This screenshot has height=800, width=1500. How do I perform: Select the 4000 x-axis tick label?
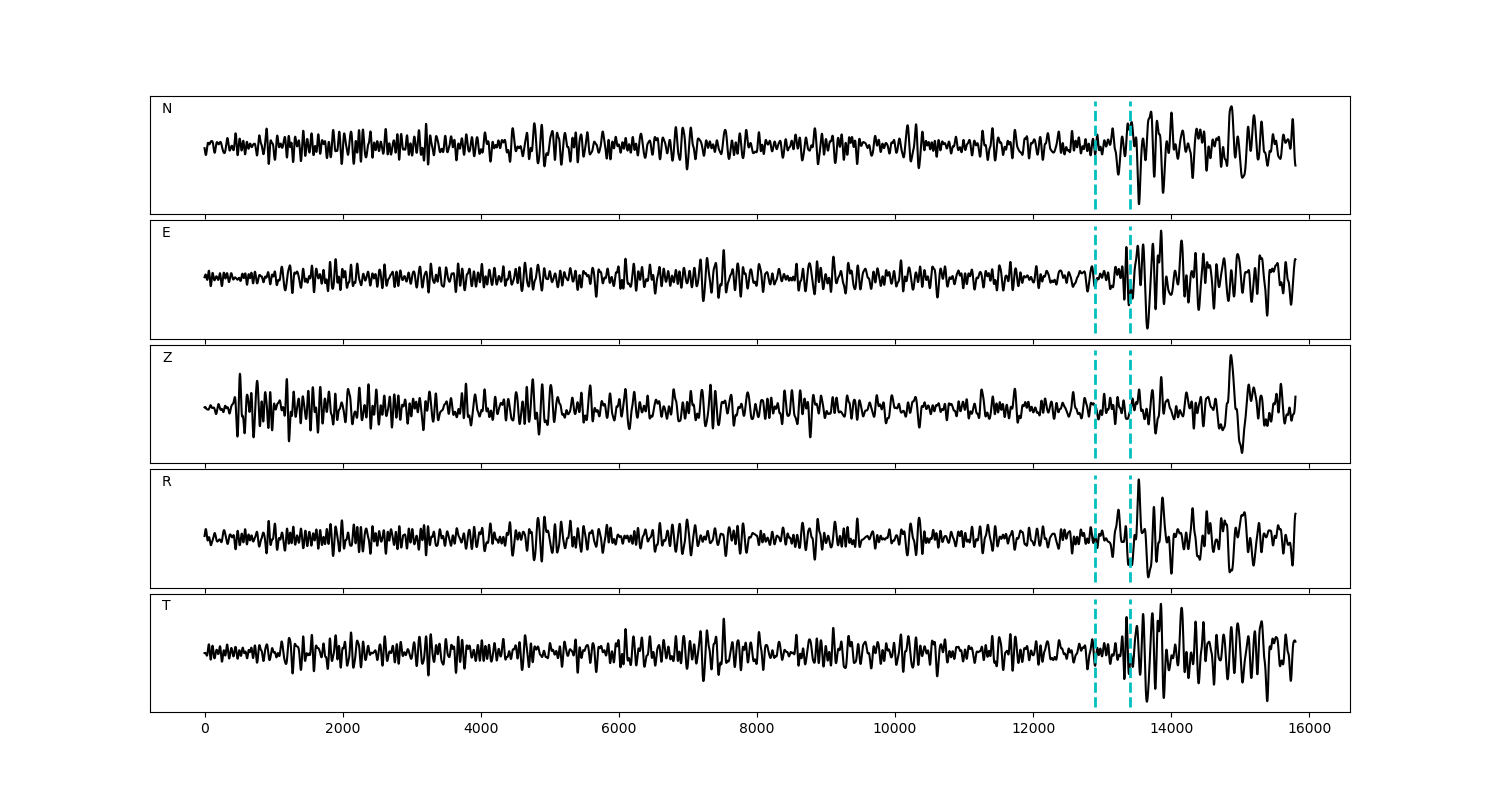click(481, 729)
